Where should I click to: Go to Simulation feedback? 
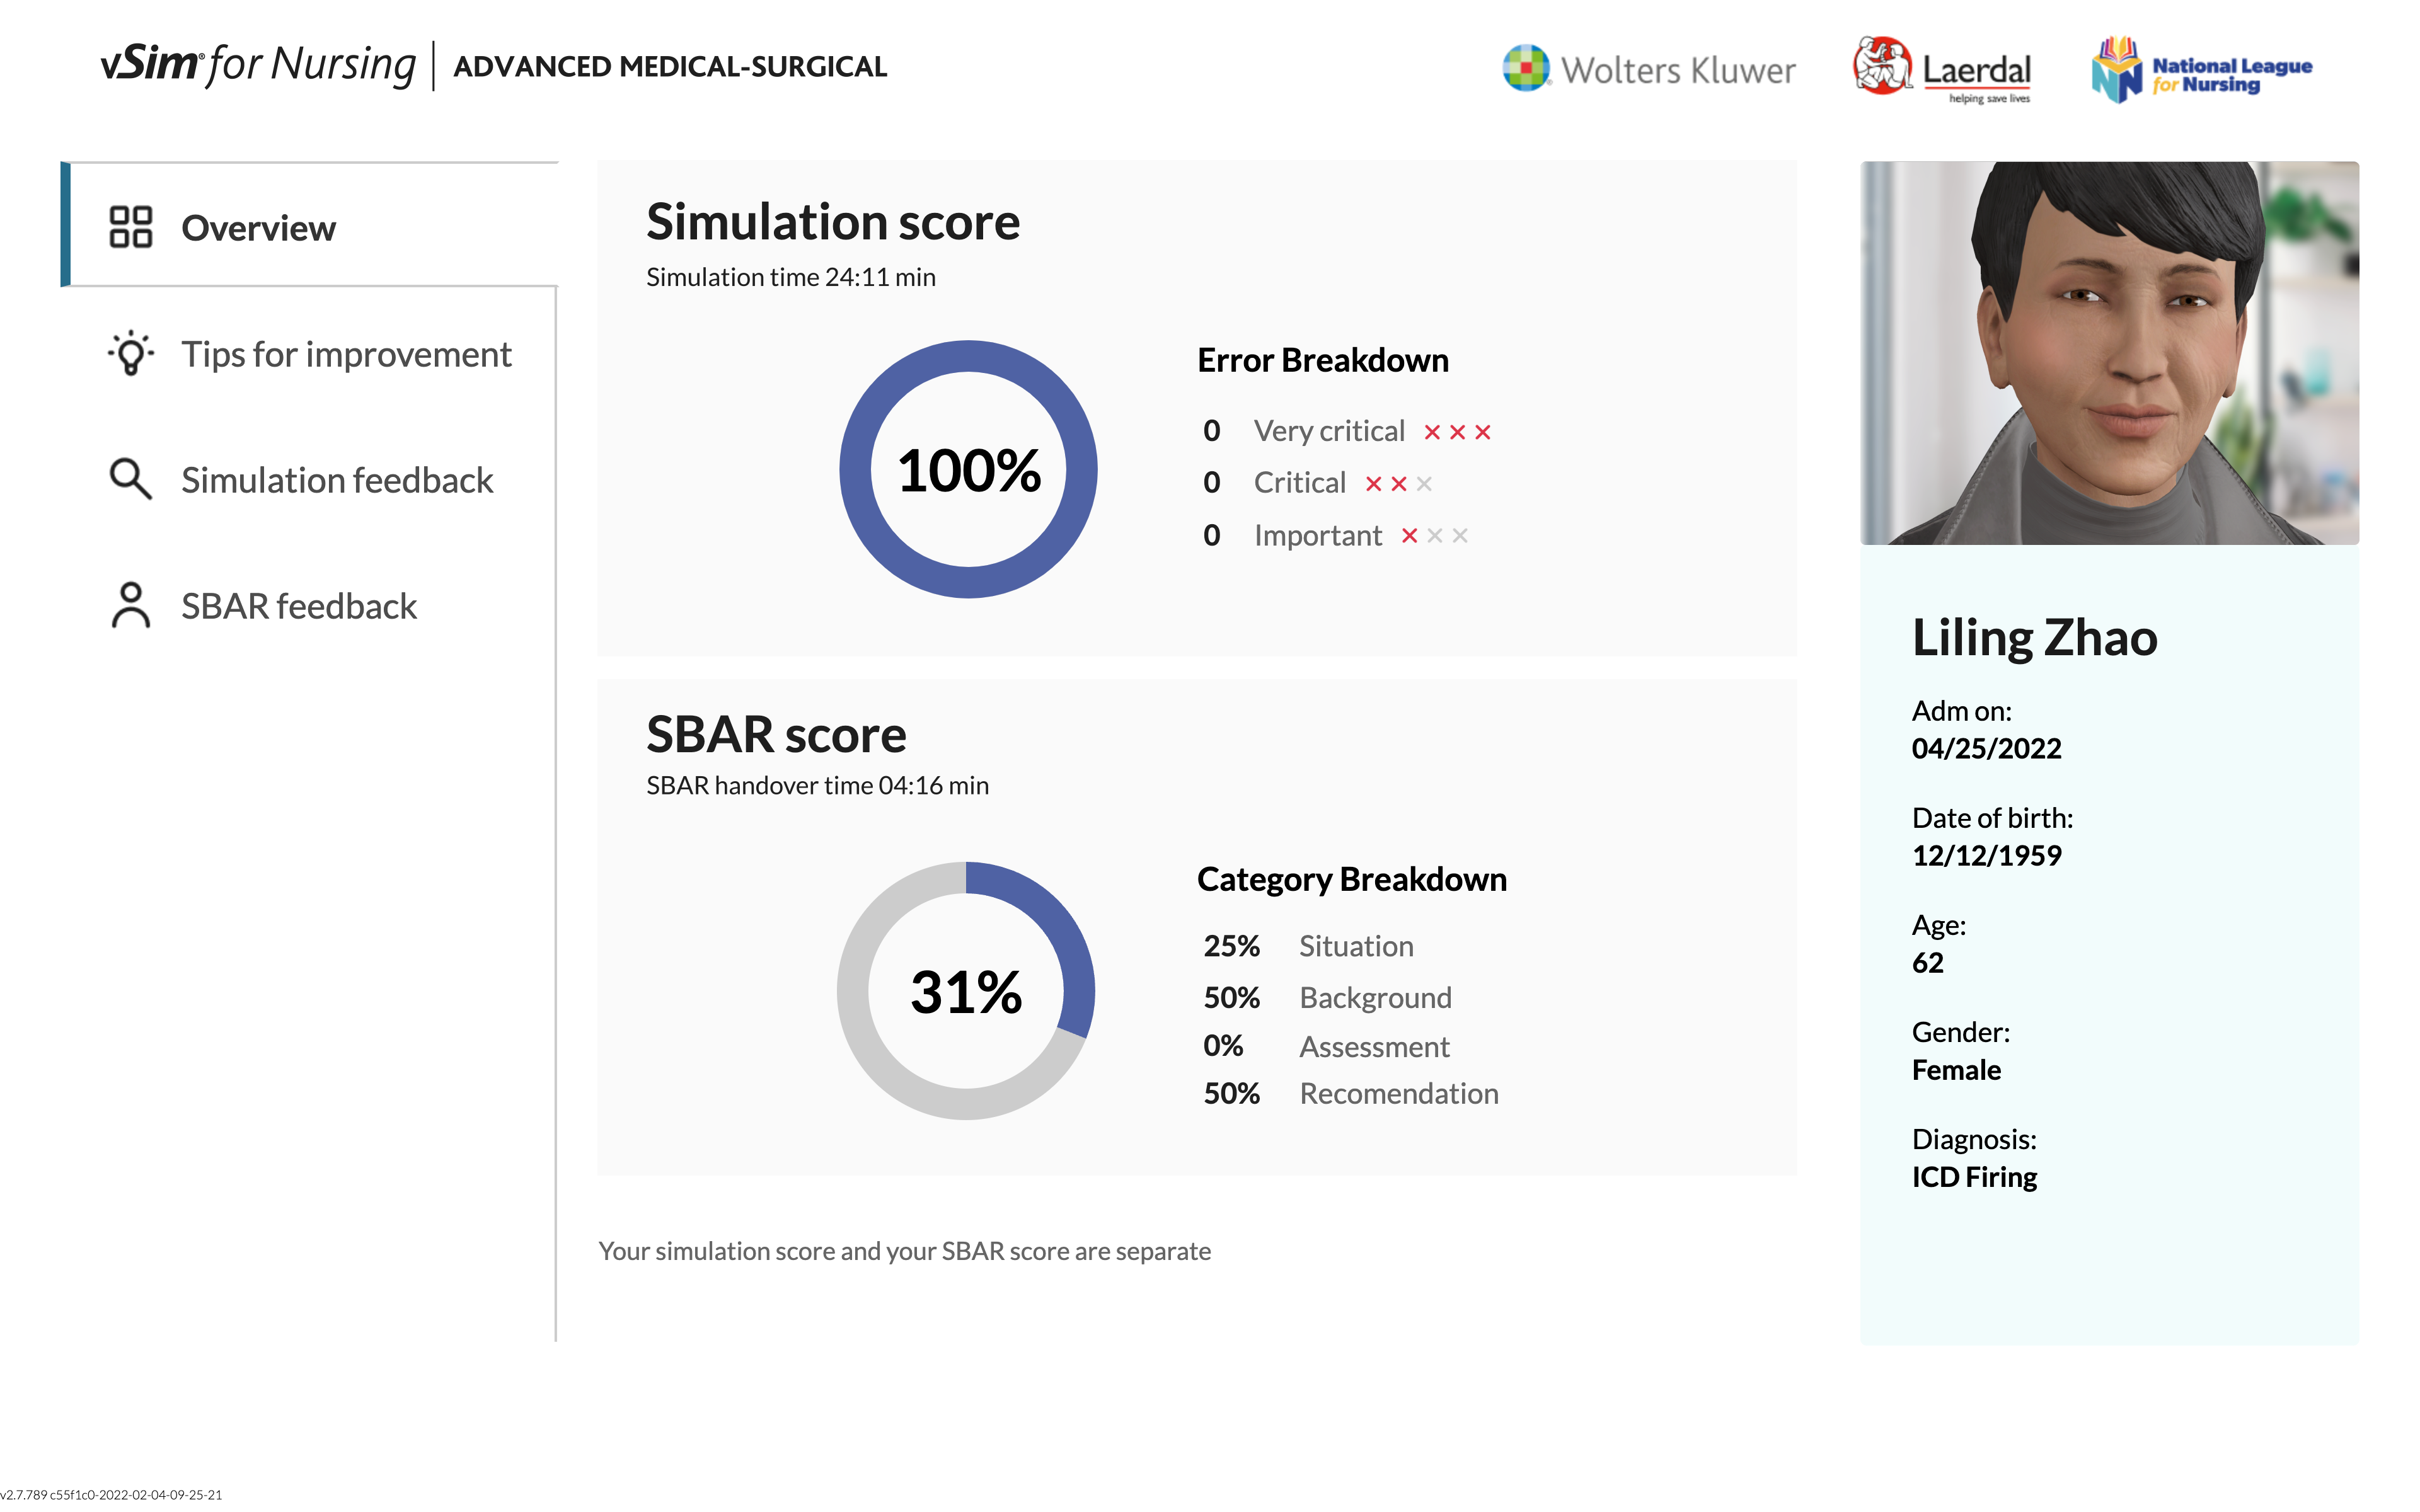(x=337, y=480)
